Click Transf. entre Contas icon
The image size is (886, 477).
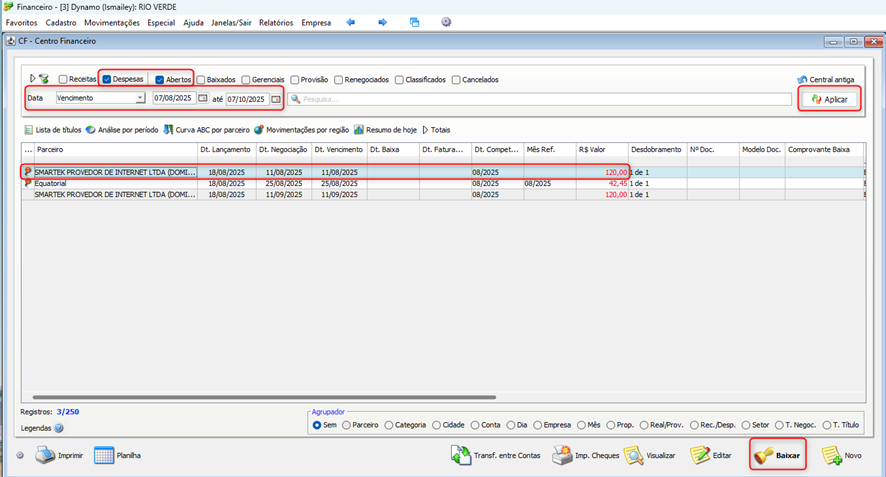[x=462, y=456]
